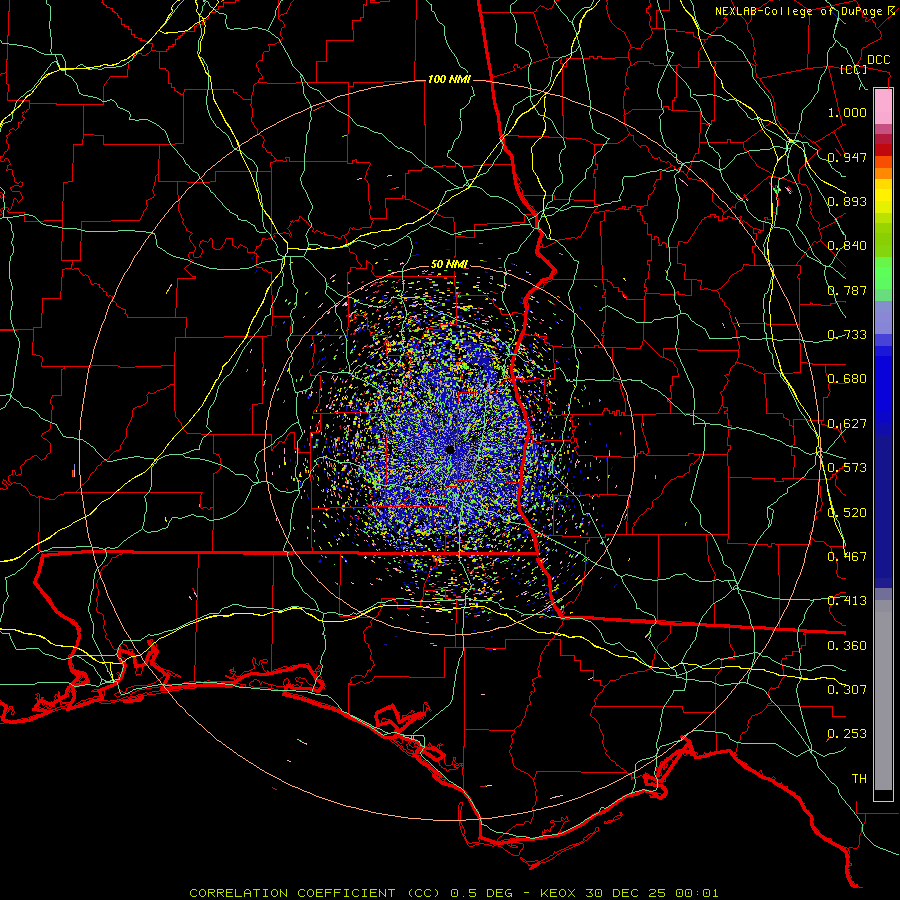The height and width of the screenshot is (900, 900).
Task: Click the 0.573 legend value
Action: click(x=847, y=468)
